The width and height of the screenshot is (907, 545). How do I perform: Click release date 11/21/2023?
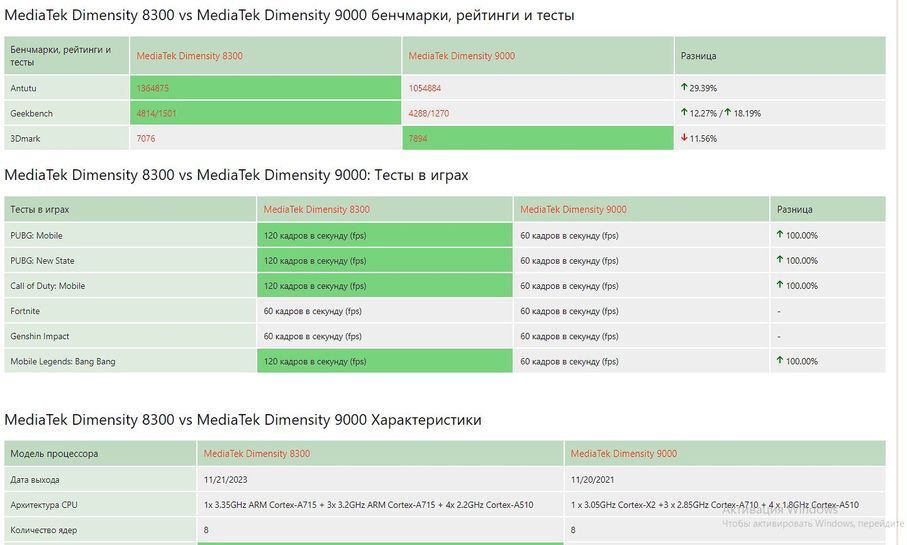coord(226,480)
